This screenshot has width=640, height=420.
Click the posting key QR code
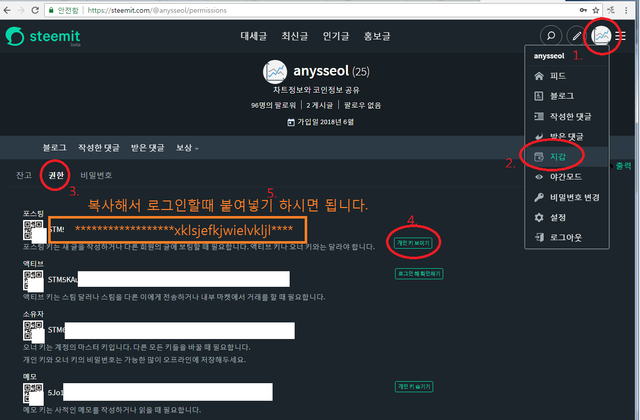(x=33, y=230)
